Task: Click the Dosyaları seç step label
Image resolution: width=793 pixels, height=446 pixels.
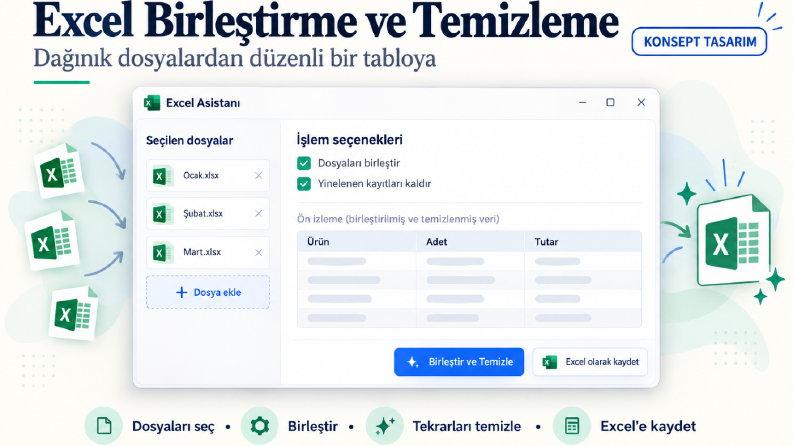Action: pyautogui.click(x=173, y=426)
